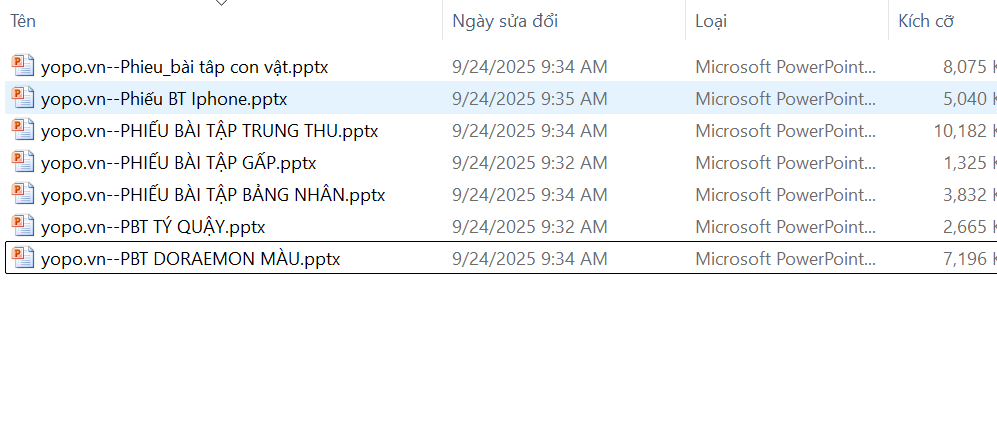Click the 9:35 AM modified date cell
The image size is (997, 444).
(529, 99)
